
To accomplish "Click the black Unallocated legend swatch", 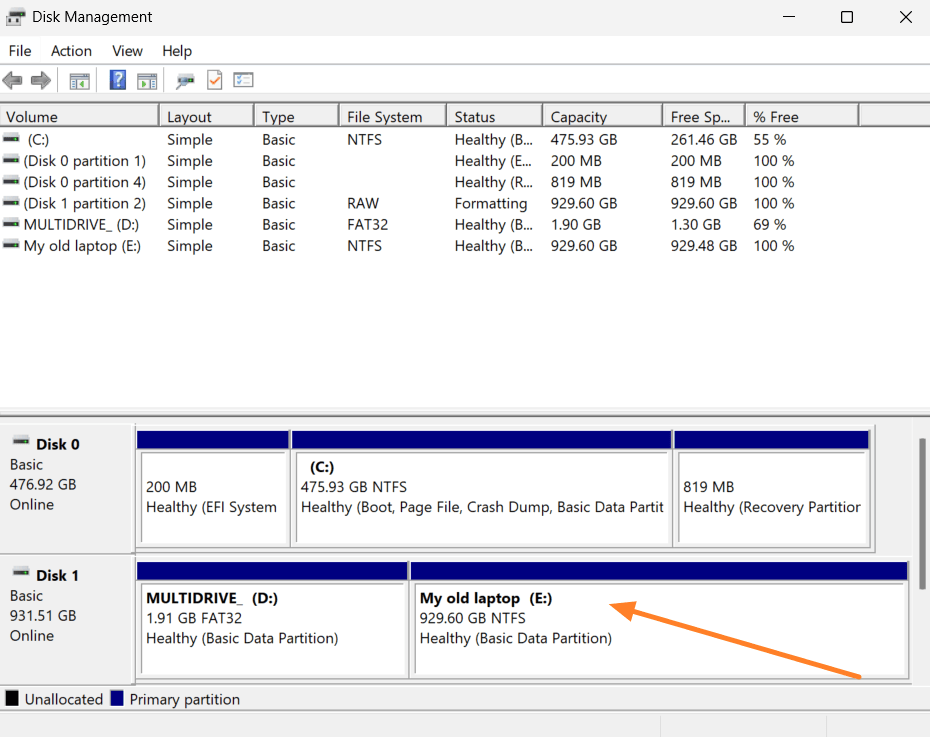I will coord(12,698).
